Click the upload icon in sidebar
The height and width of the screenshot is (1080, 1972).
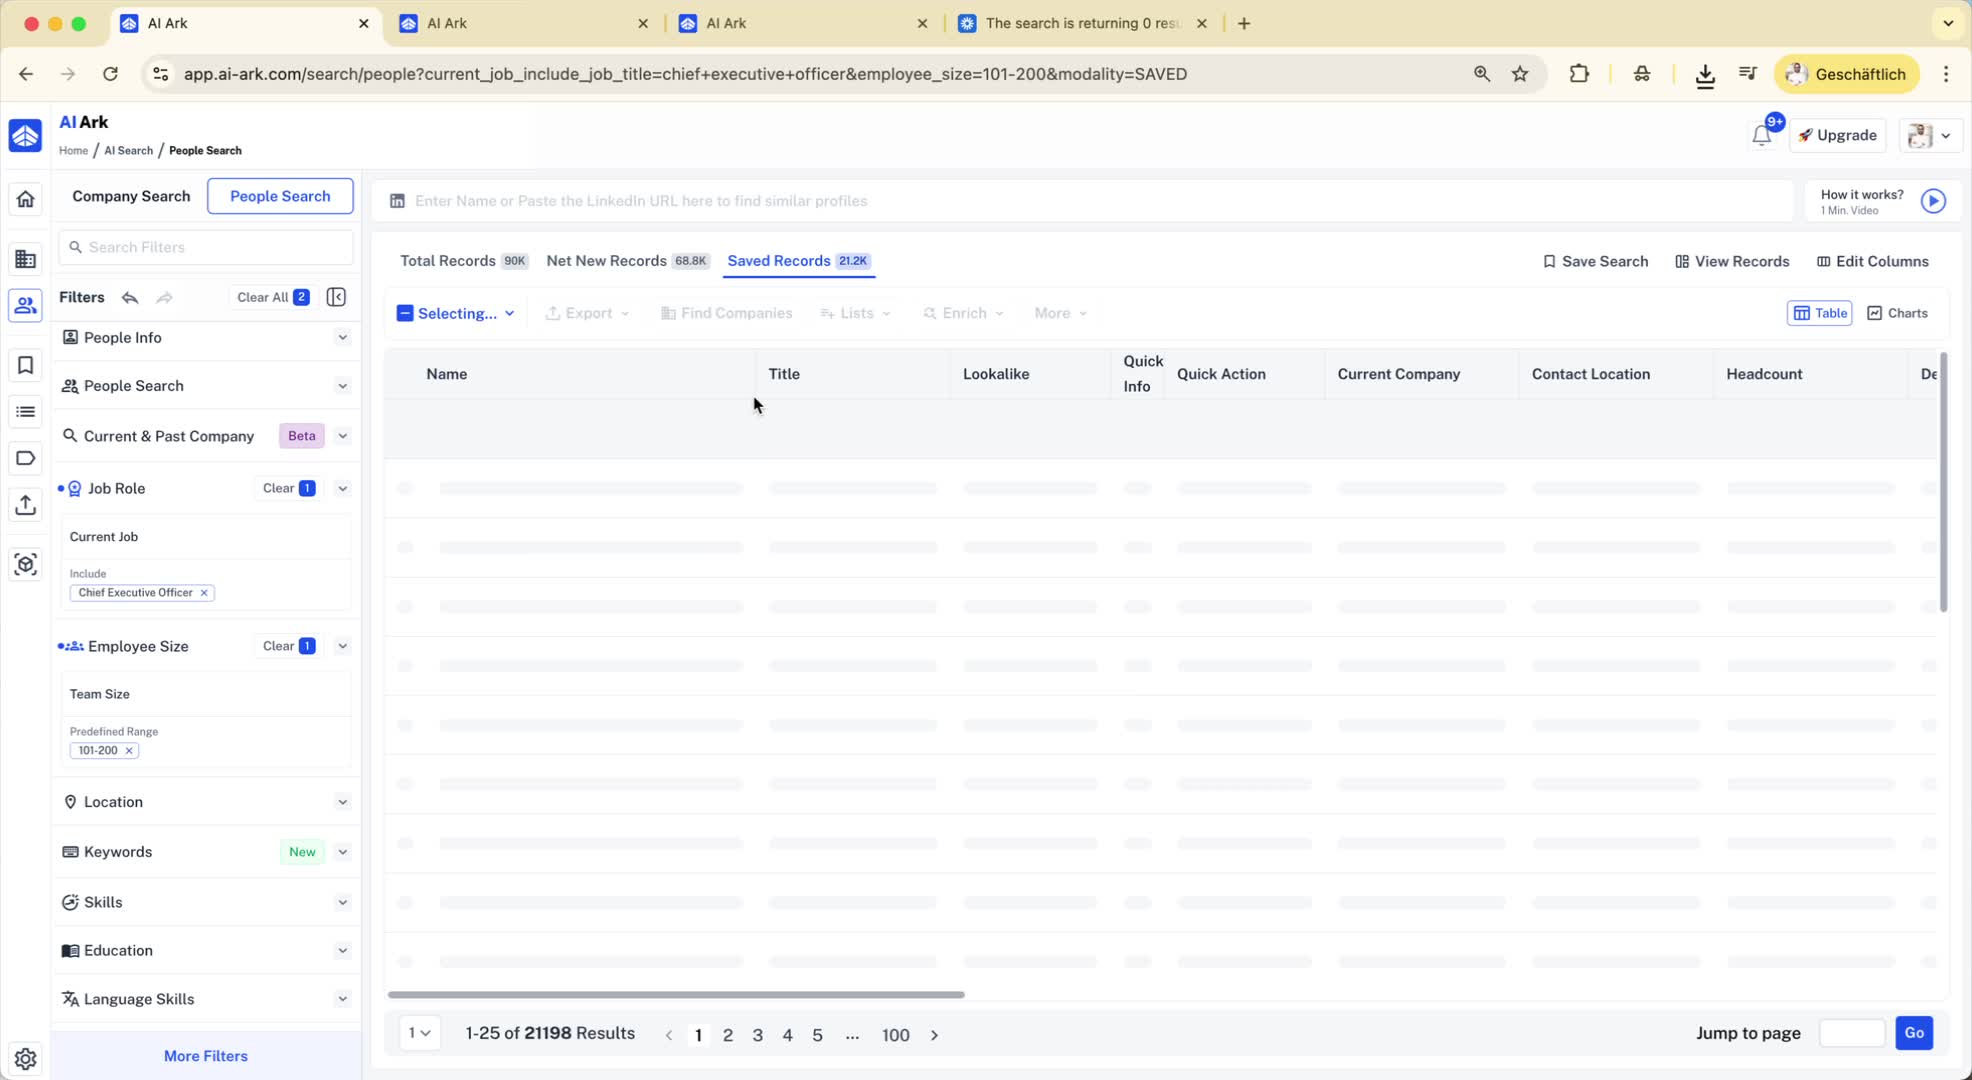[x=26, y=505]
